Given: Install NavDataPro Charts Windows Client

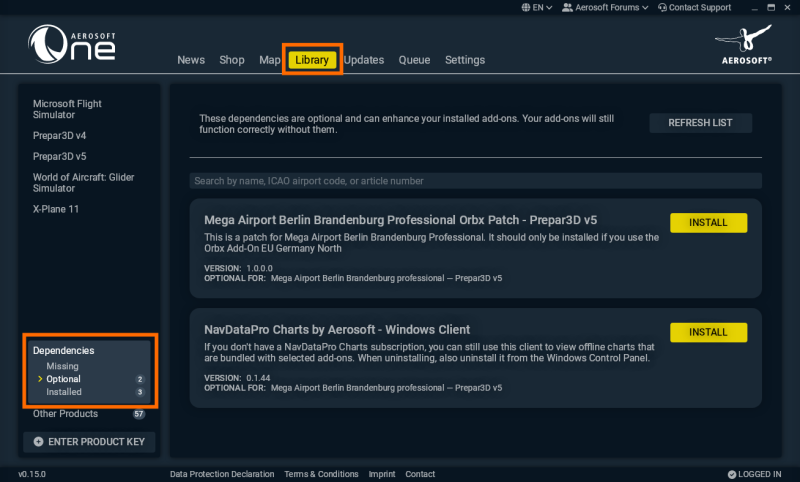Looking at the screenshot, I should tap(708, 332).
